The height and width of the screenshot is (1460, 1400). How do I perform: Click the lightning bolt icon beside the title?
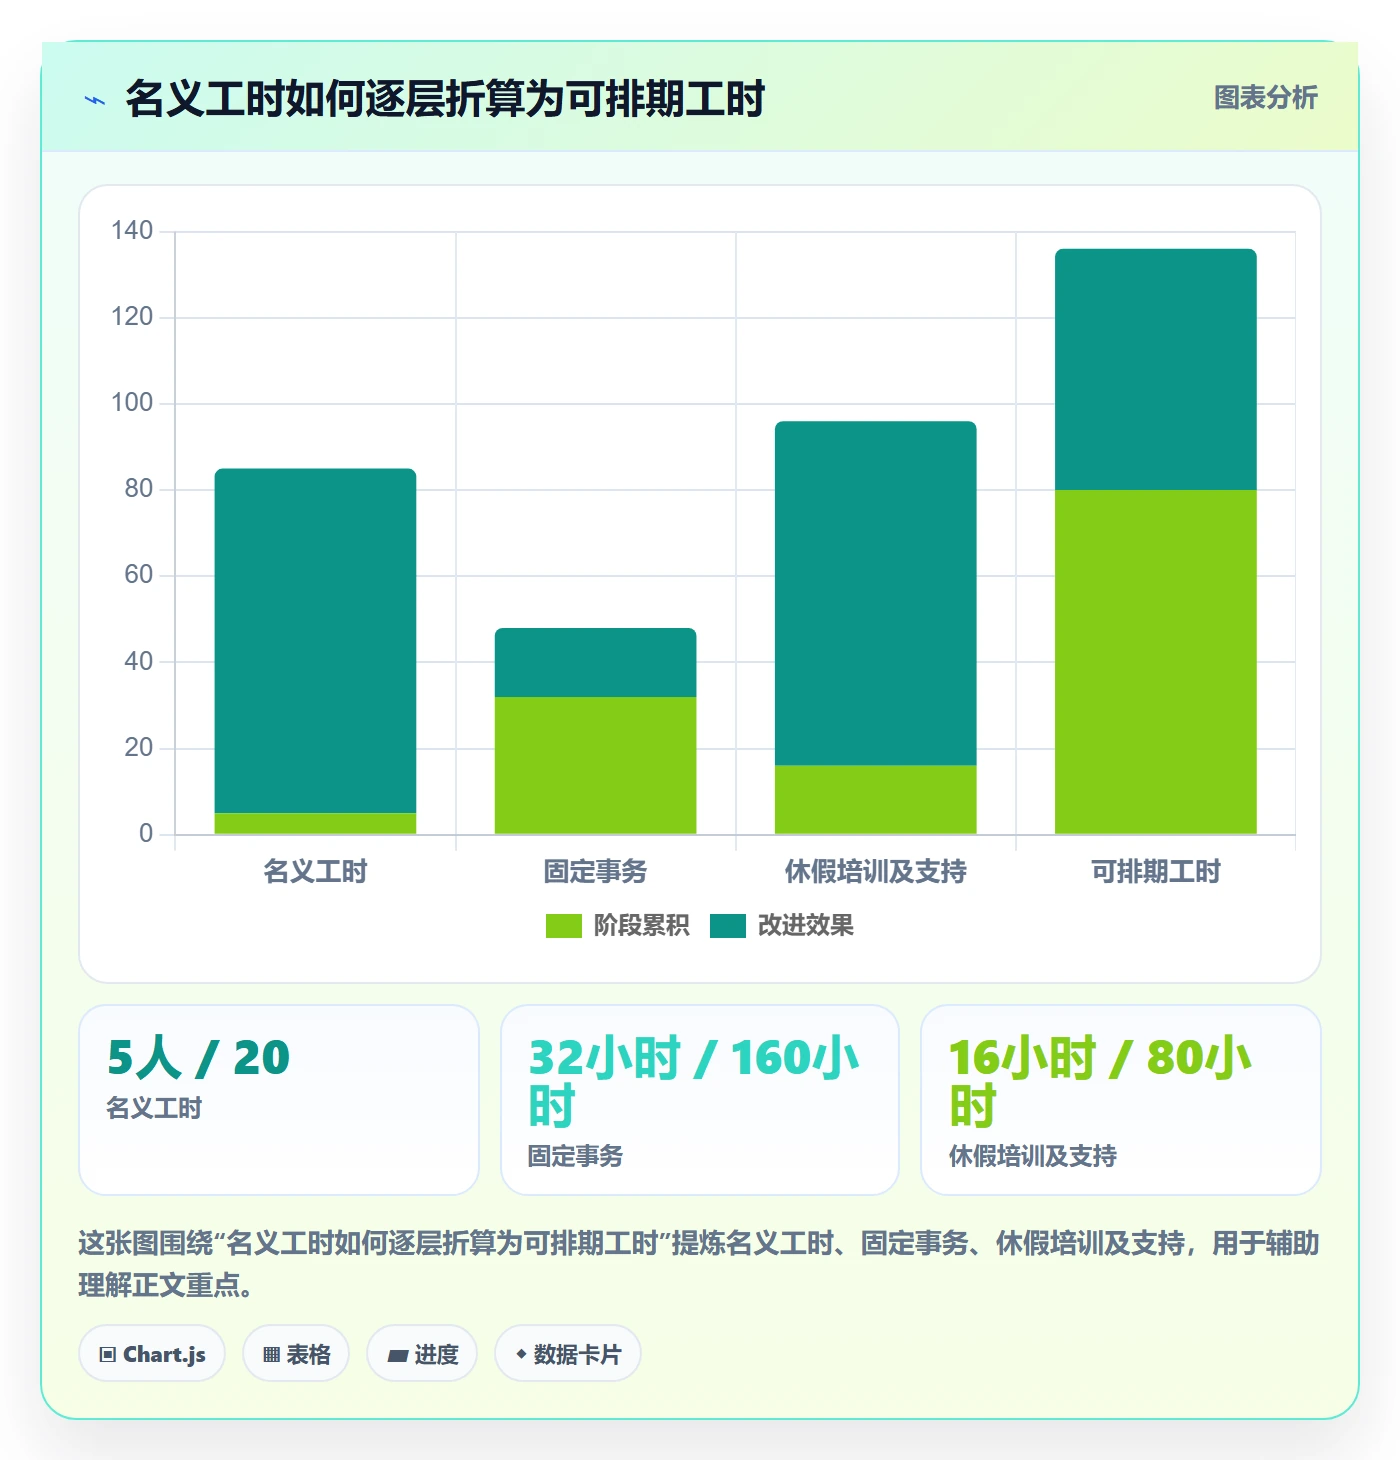tap(95, 100)
